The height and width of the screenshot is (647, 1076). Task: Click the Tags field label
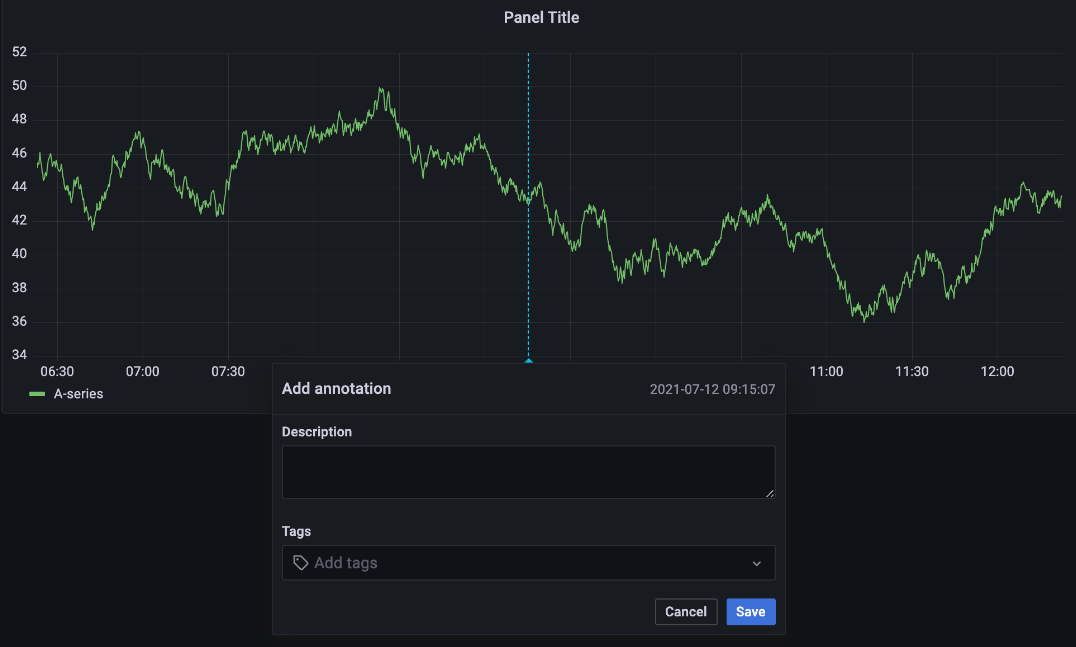click(297, 531)
